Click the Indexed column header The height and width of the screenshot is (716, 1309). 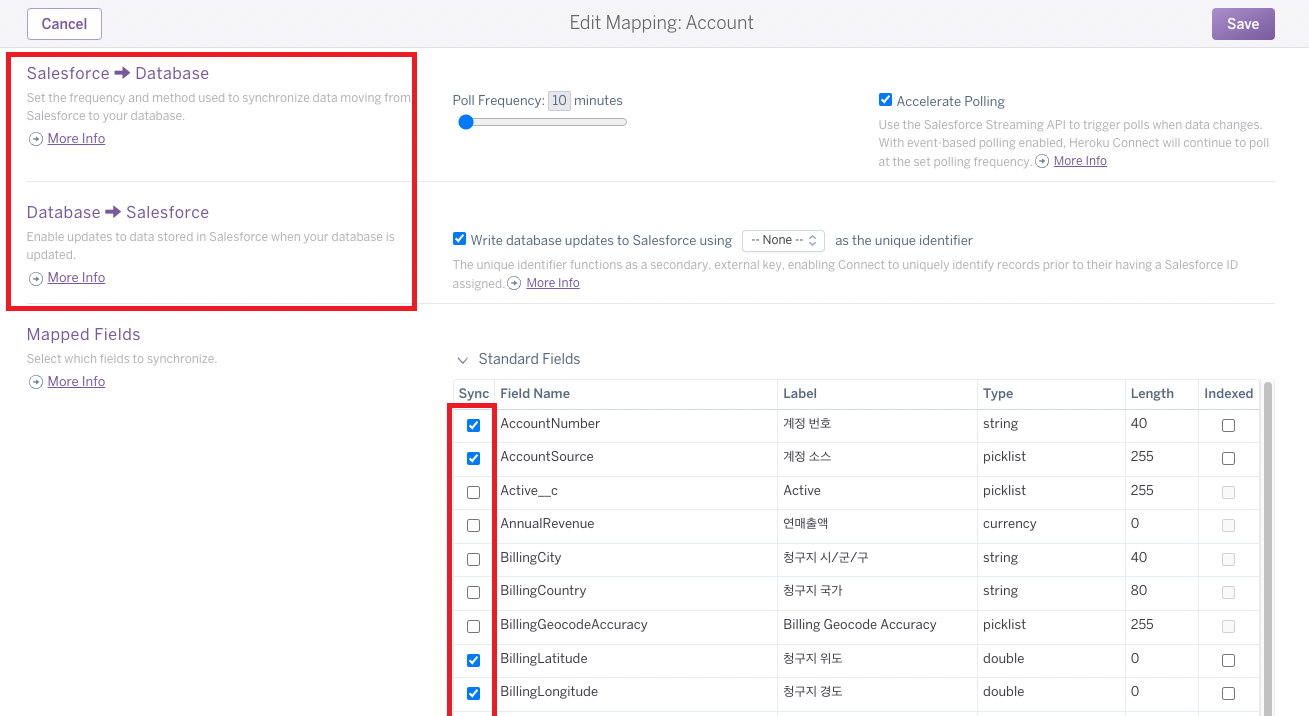coord(1228,394)
